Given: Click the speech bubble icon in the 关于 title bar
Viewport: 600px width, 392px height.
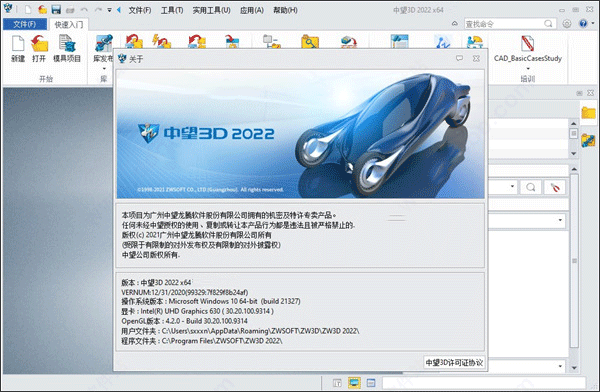Looking at the screenshot, I should click(x=459, y=58).
